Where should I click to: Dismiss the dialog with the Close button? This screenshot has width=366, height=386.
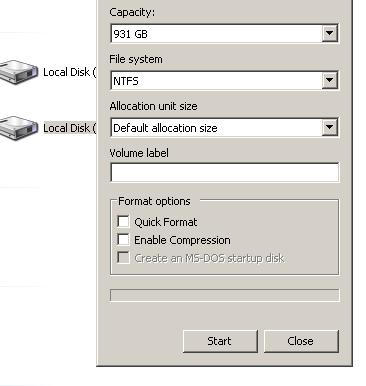(301, 341)
